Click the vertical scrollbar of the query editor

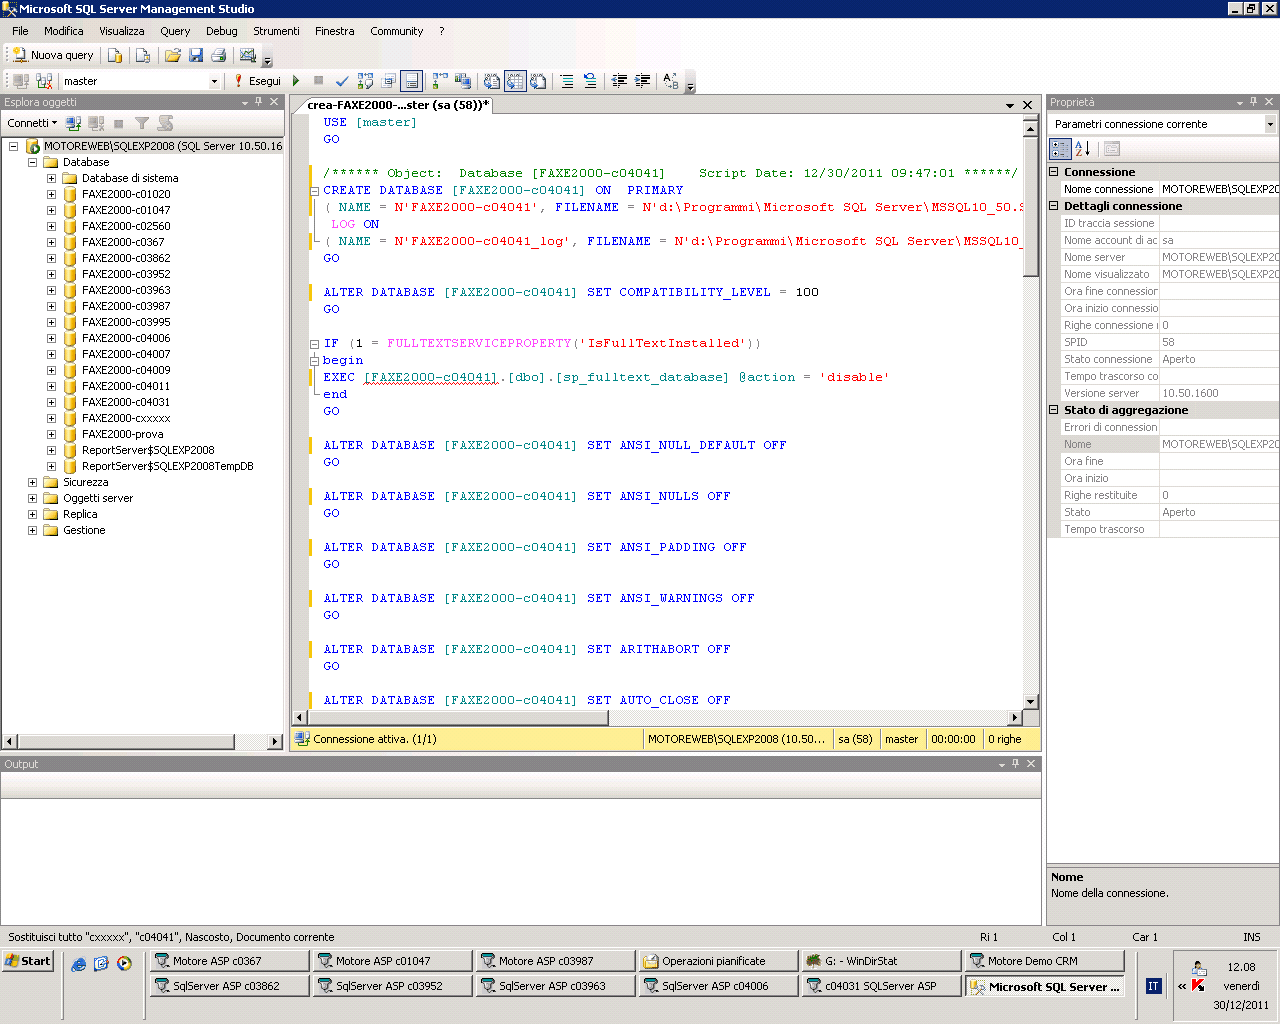1031,412
